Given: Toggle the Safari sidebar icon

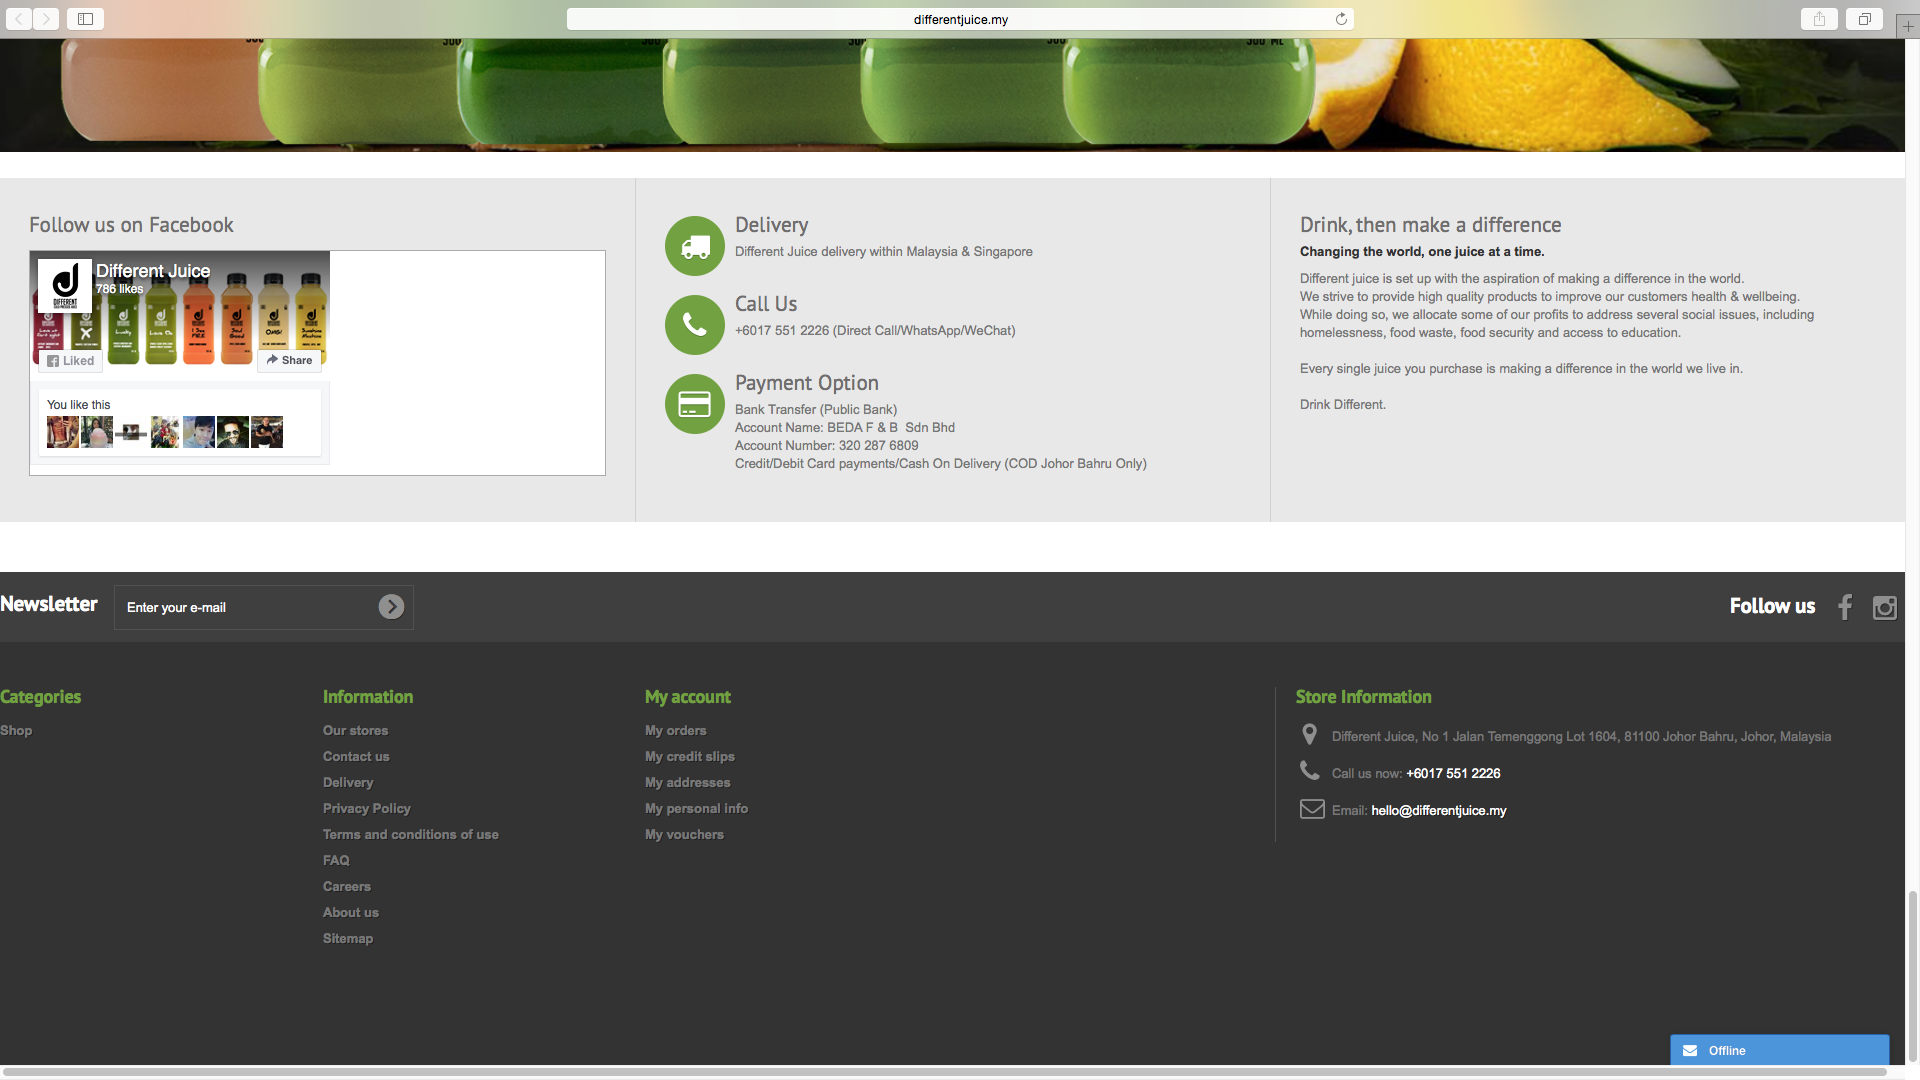Looking at the screenshot, I should 85,19.
